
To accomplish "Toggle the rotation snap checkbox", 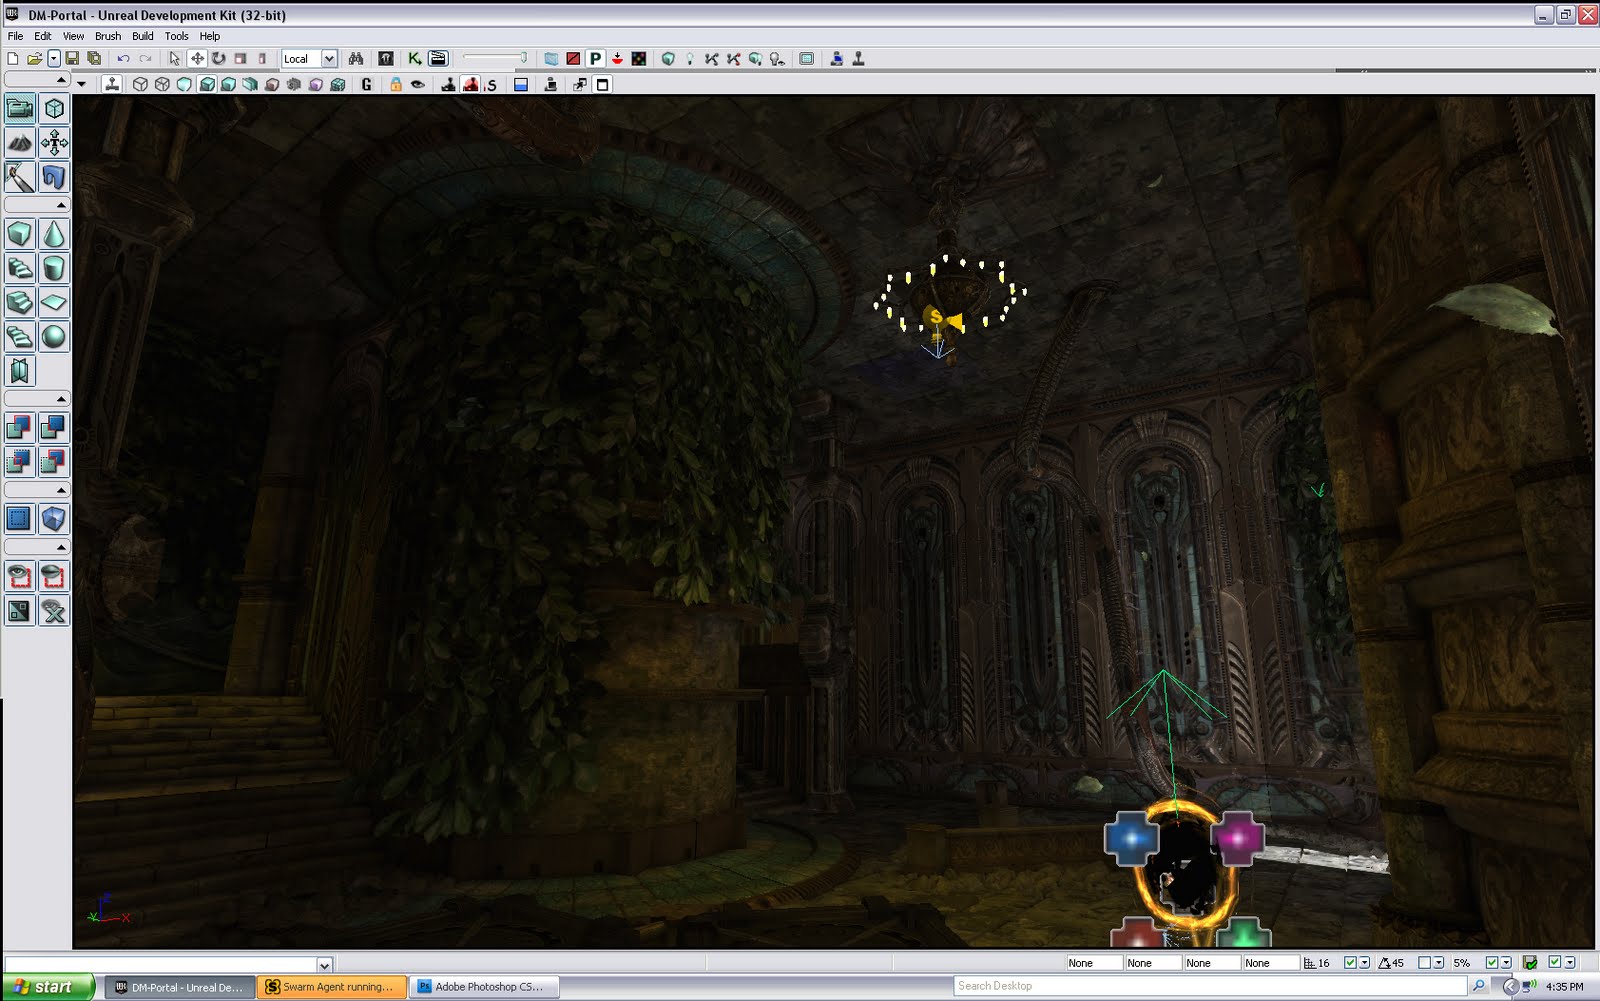I will (1424, 963).
